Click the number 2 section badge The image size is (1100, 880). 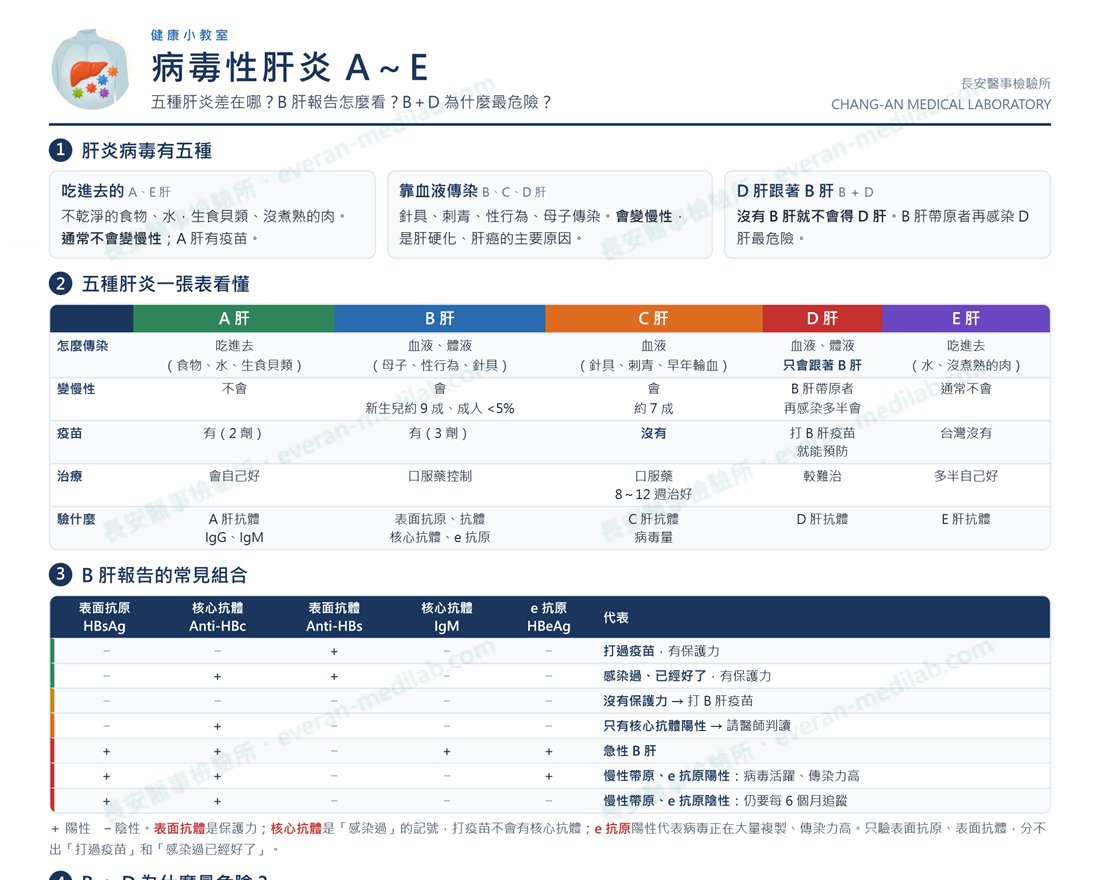60,284
